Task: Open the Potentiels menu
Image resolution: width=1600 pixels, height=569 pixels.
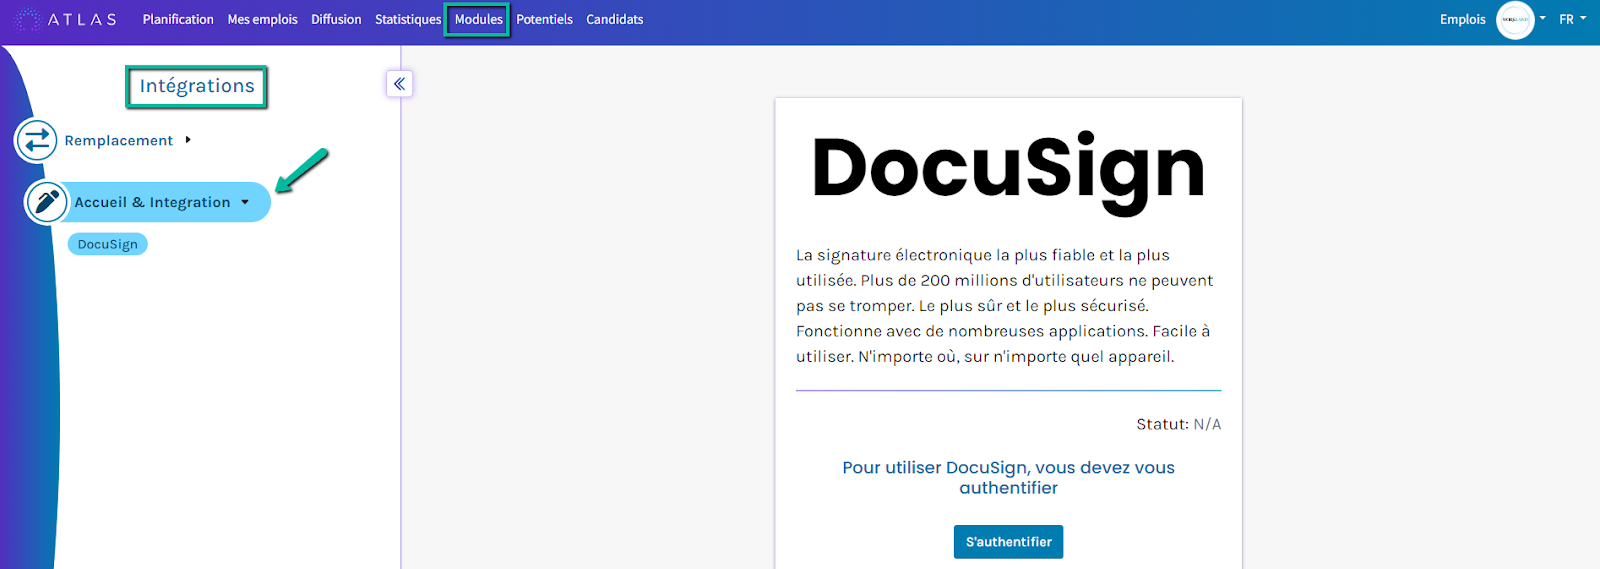Action: [x=544, y=19]
